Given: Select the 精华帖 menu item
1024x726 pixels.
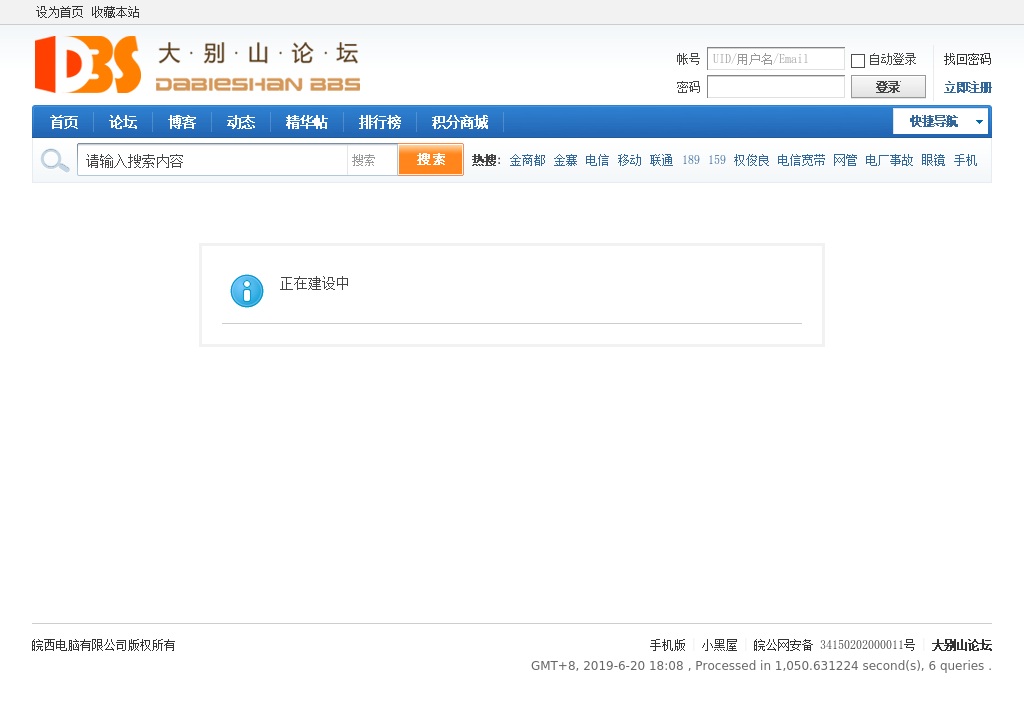Looking at the screenshot, I should (x=306, y=122).
